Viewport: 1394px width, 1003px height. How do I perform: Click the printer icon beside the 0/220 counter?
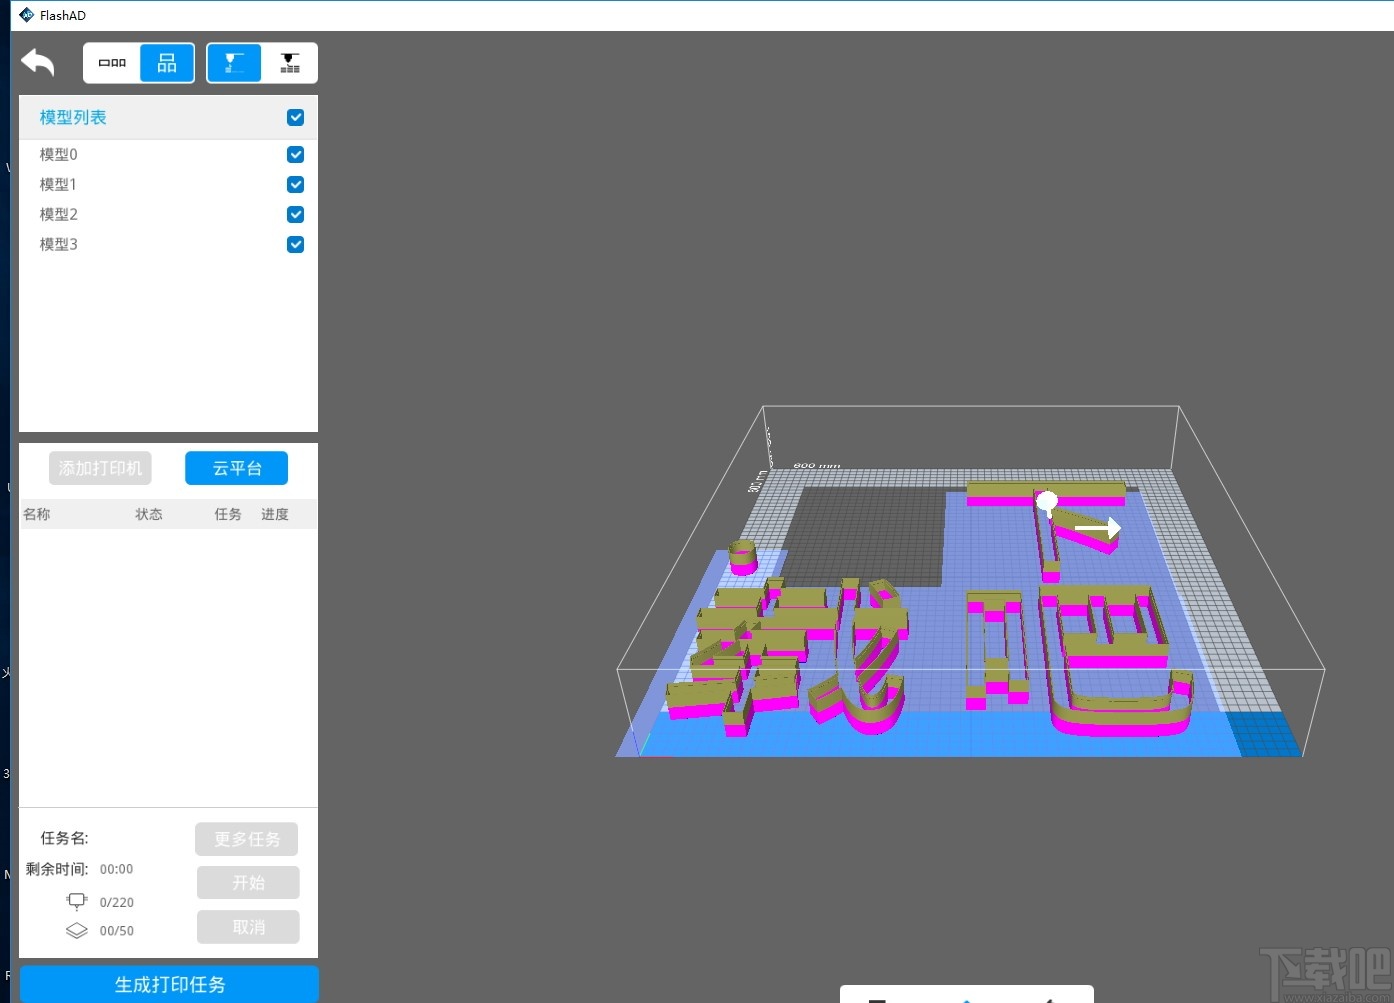pyautogui.click(x=77, y=900)
